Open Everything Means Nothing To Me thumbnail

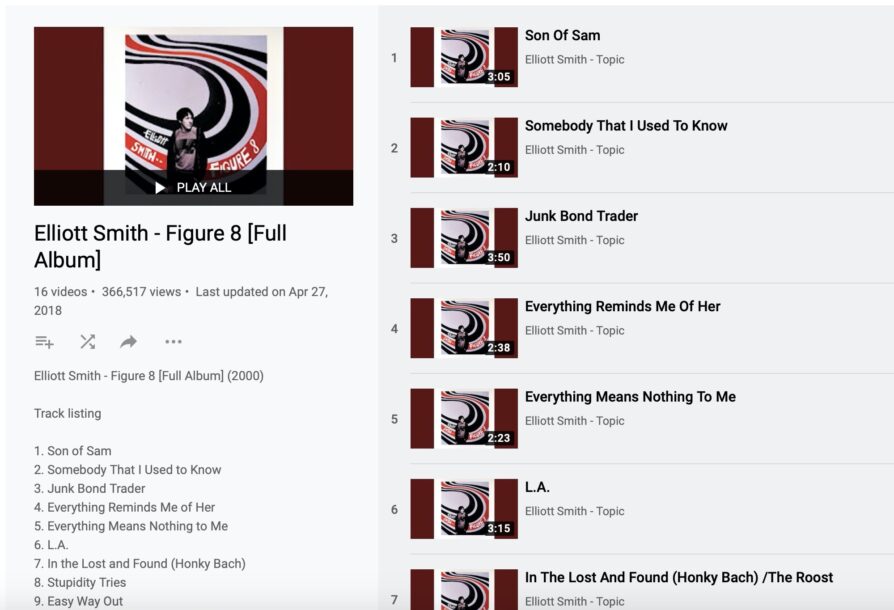pos(464,419)
